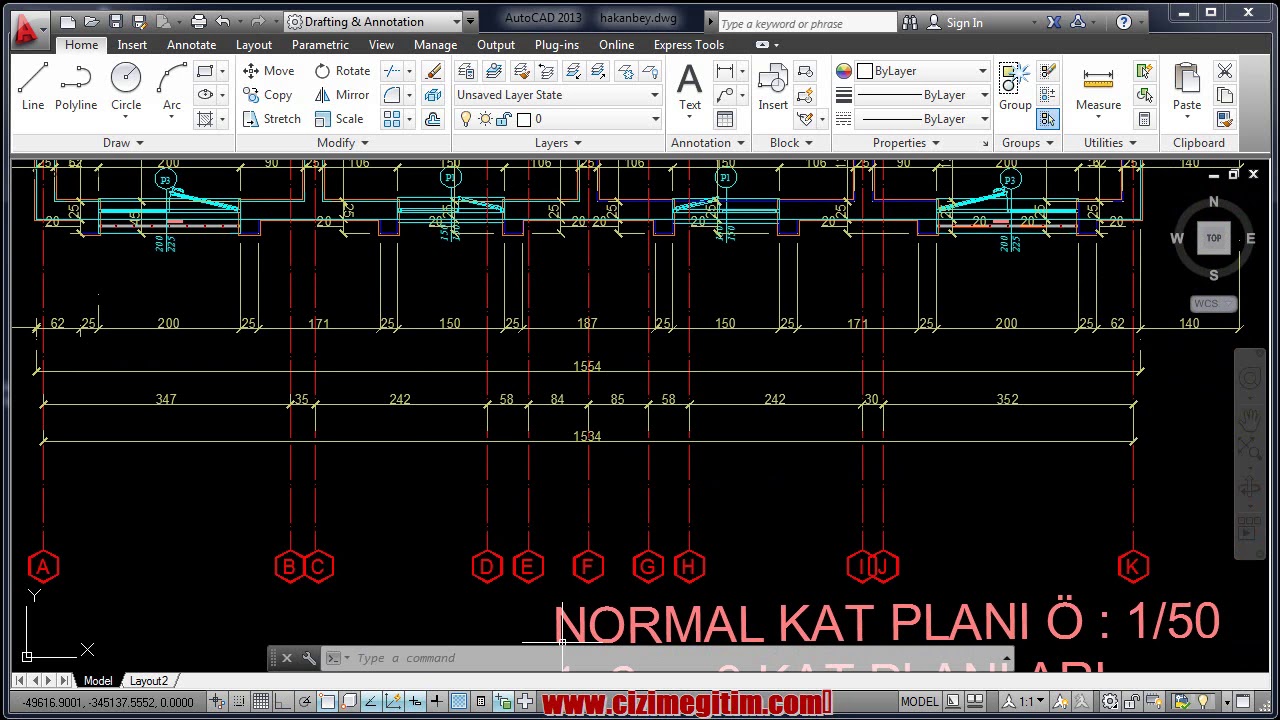
Task: Open the Parametric ribbon tab
Action: coord(320,45)
